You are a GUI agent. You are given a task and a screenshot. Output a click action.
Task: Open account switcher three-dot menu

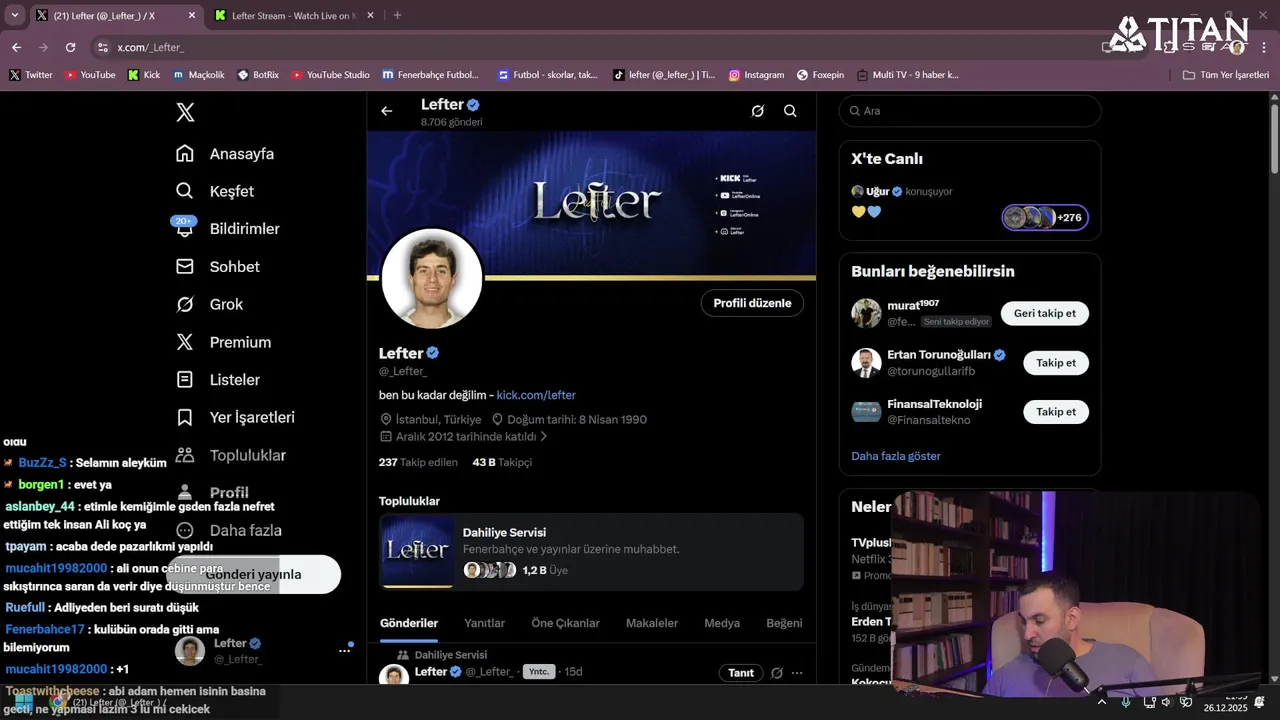coord(344,650)
